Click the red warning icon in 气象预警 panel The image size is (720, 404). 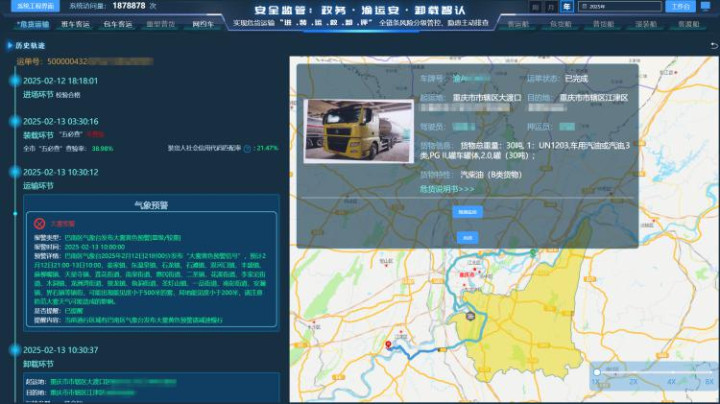pos(39,223)
